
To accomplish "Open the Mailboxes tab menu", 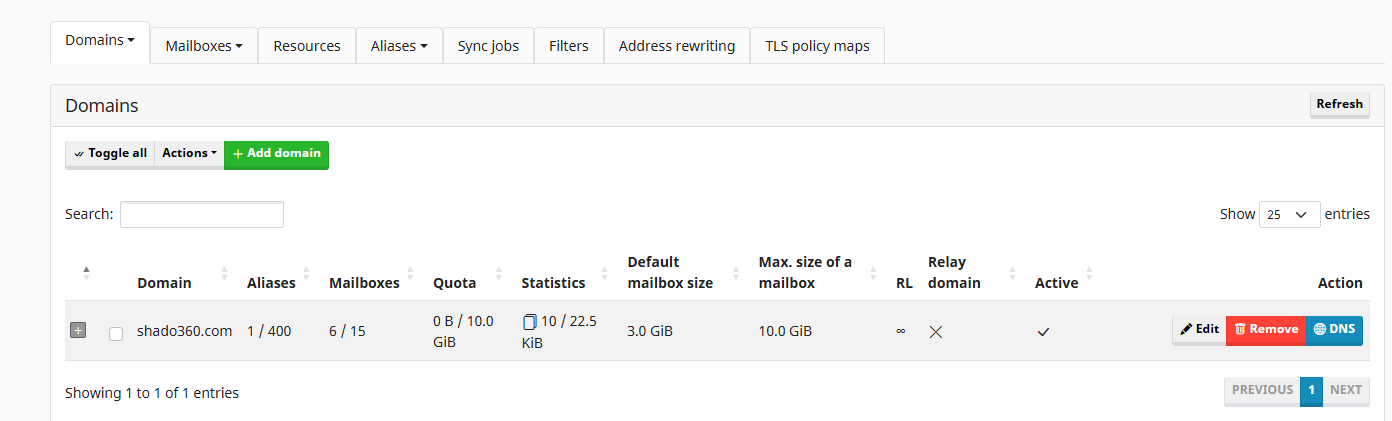I will pos(204,46).
